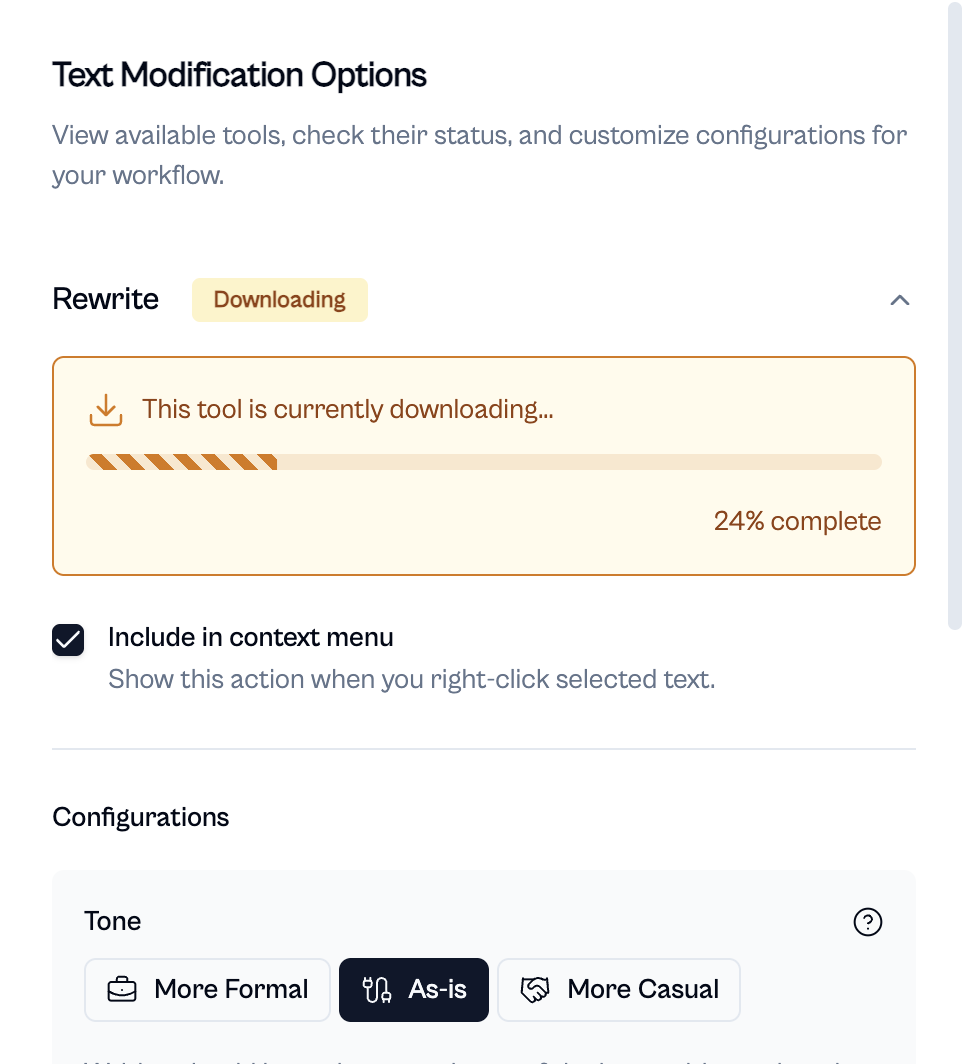Image resolution: width=966 pixels, height=1064 pixels.
Task: Collapse the Rewrite section chevron
Action: click(900, 300)
